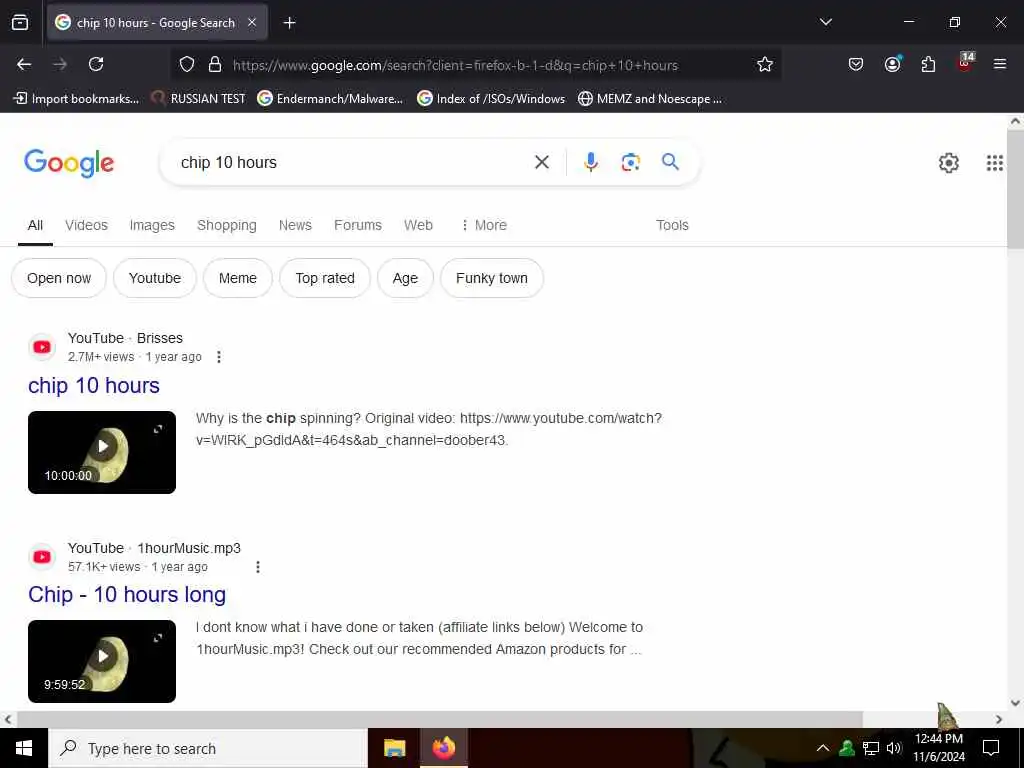Show hidden tray icons chevron
This screenshot has width=1024, height=768.
(823, 748)
